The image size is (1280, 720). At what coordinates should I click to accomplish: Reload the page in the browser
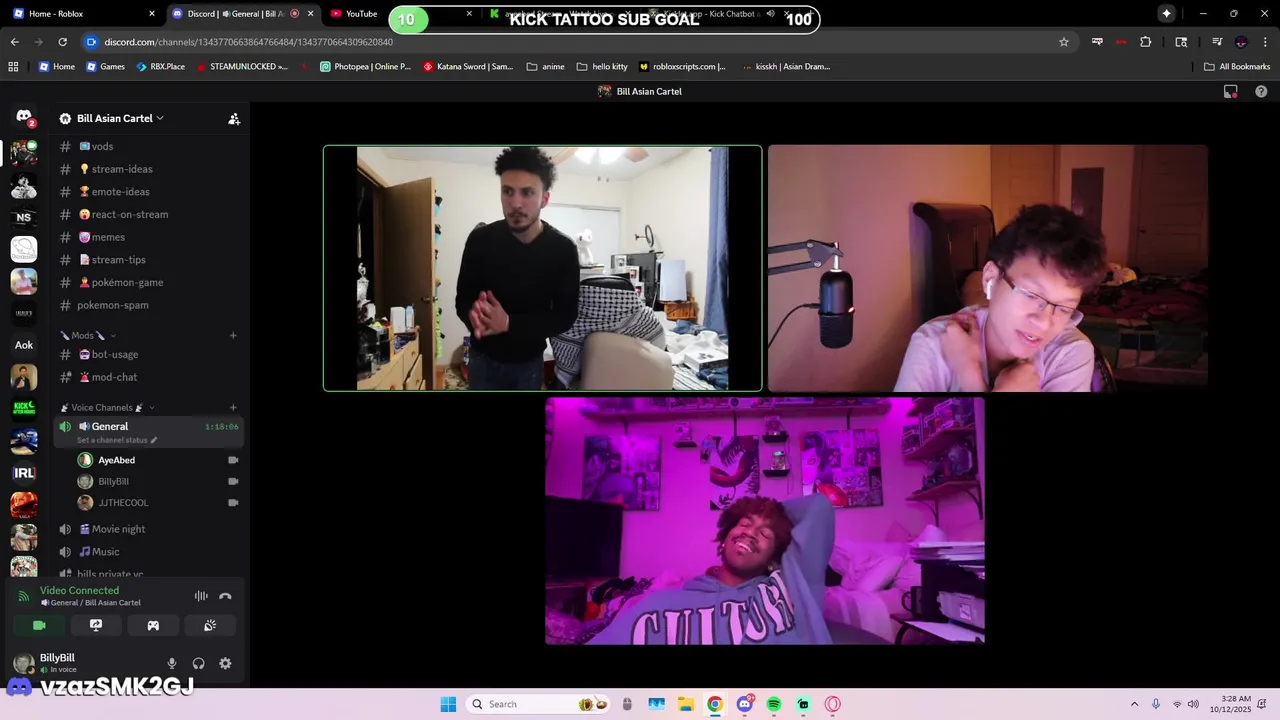tap(63, 42)
